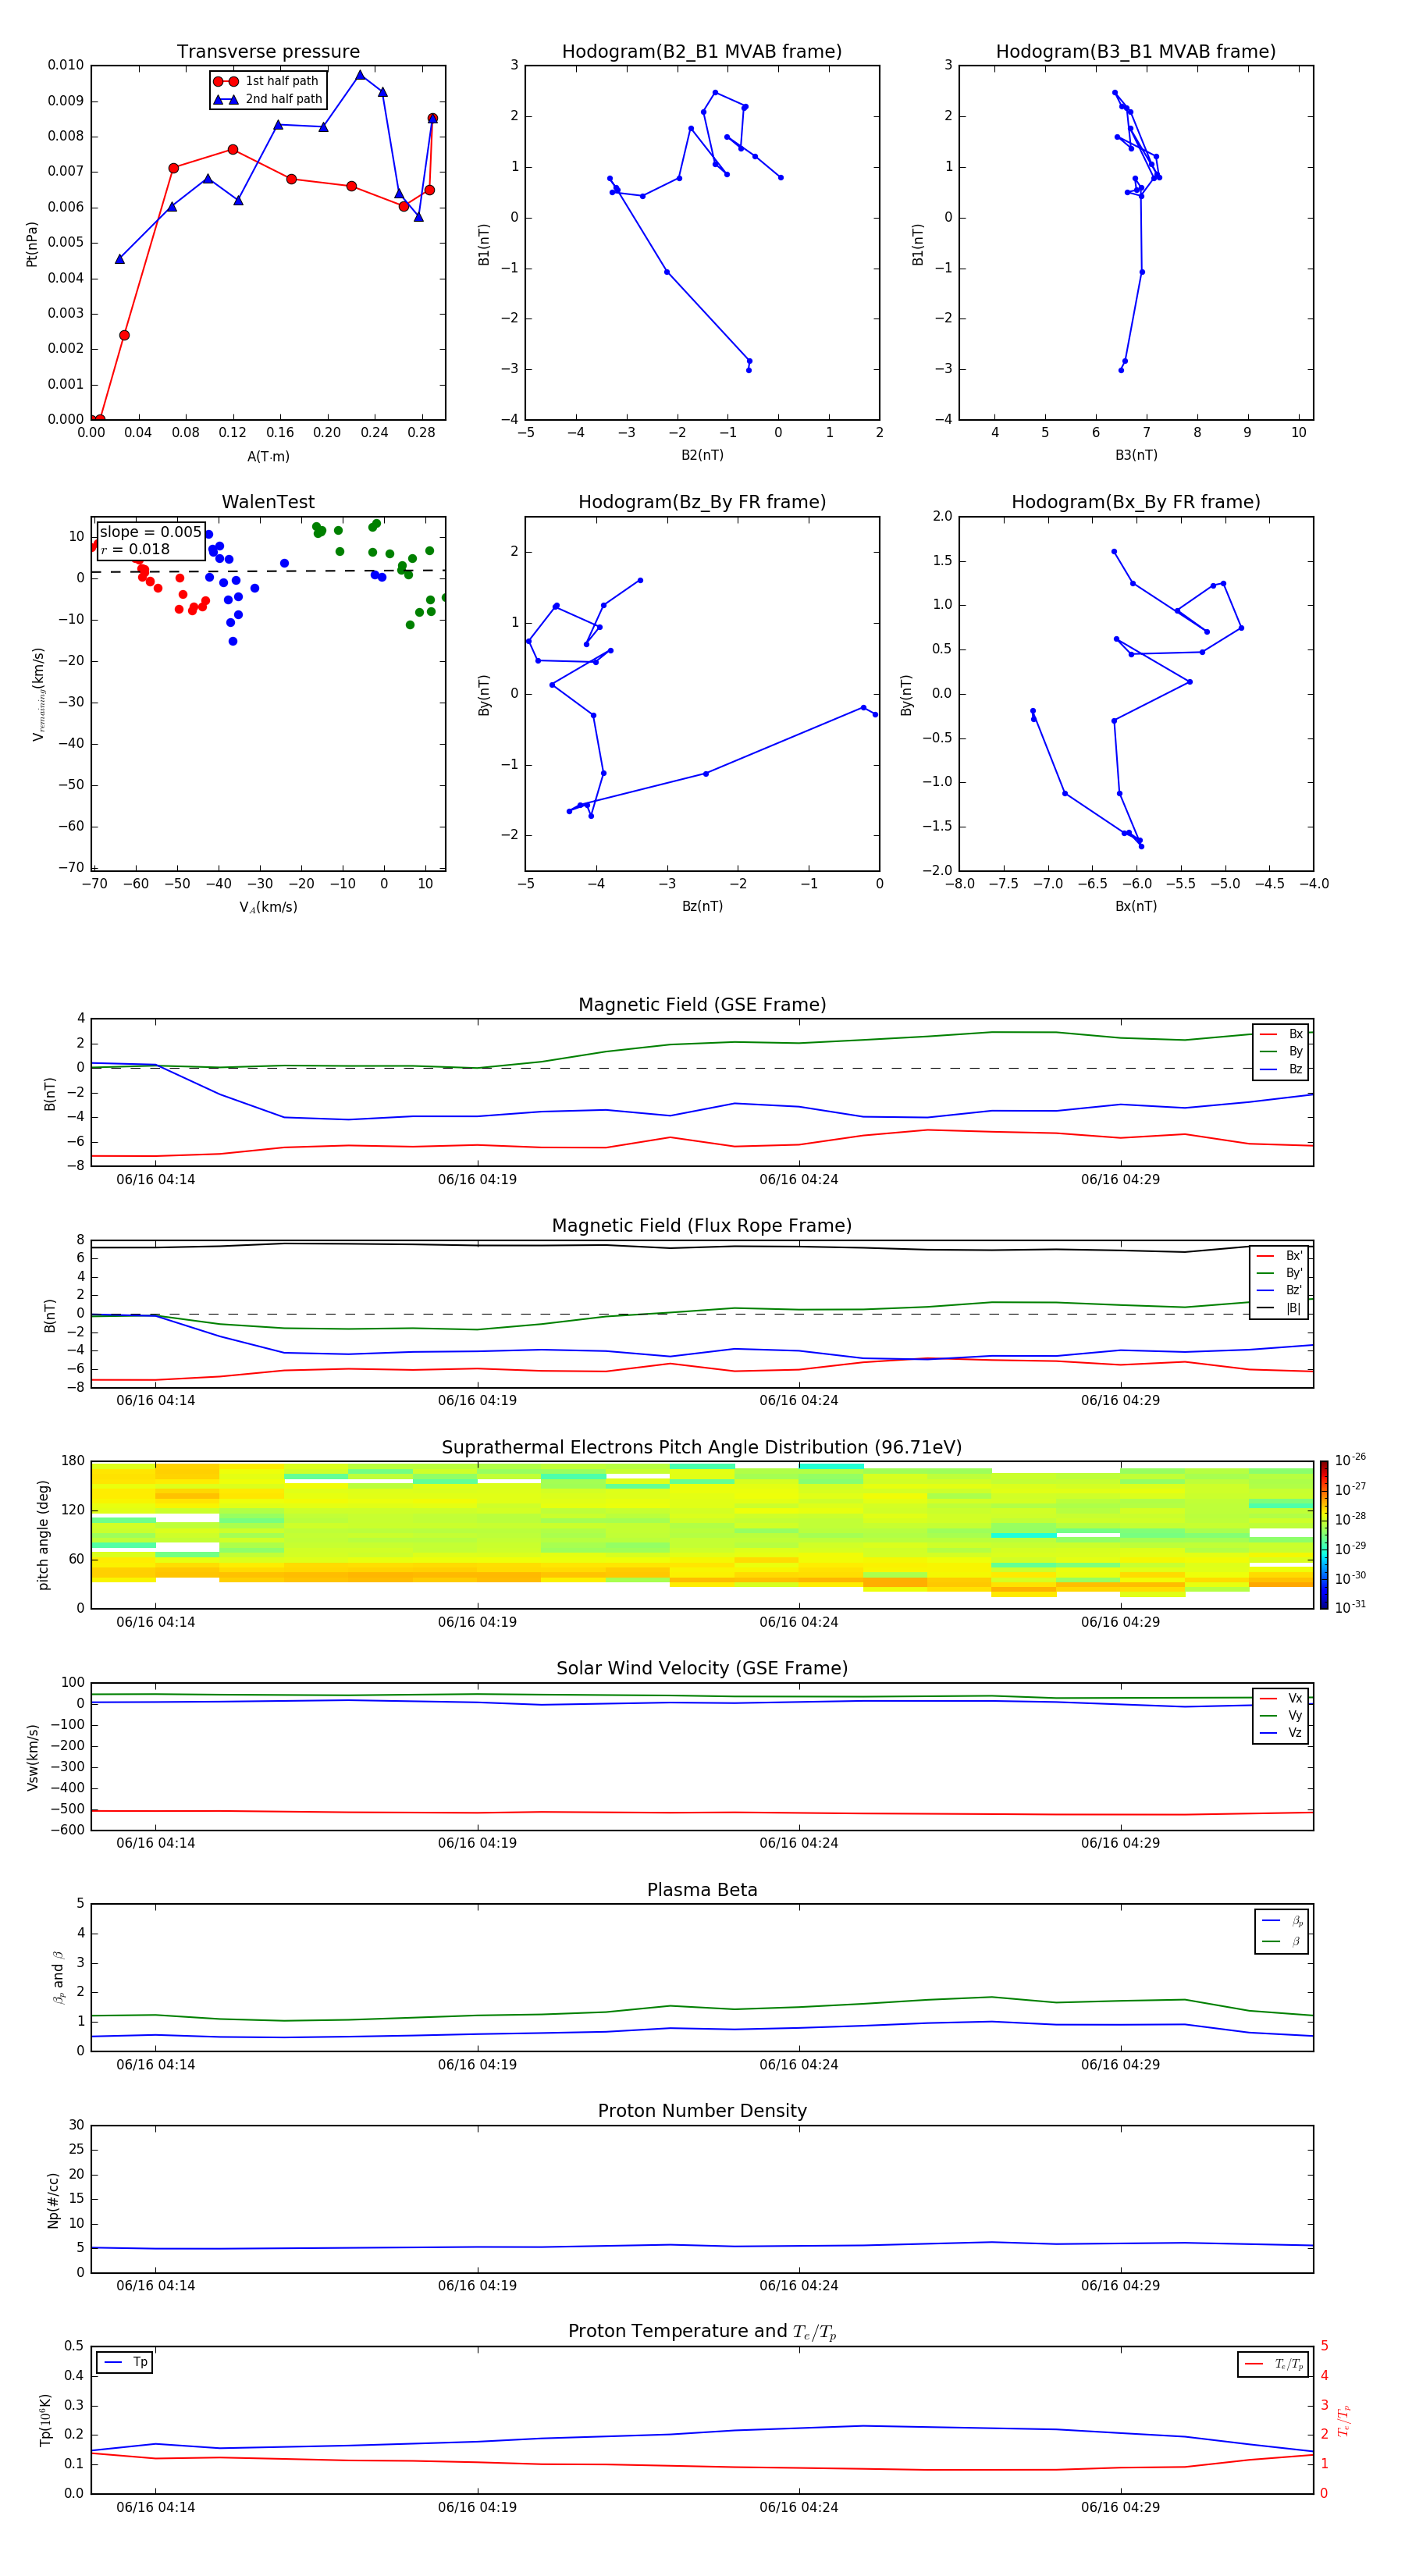Select the By legend entry in GSE panel
Image resolution: width=1405 pixels, height=2576 pixels.
(1282, 1051)
